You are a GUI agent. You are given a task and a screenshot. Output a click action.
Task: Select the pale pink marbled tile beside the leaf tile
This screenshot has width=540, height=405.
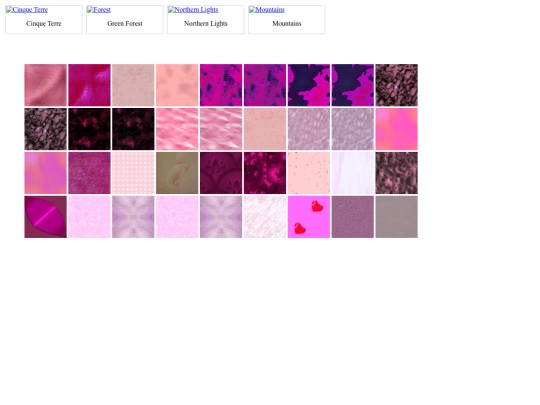[89, 217]
